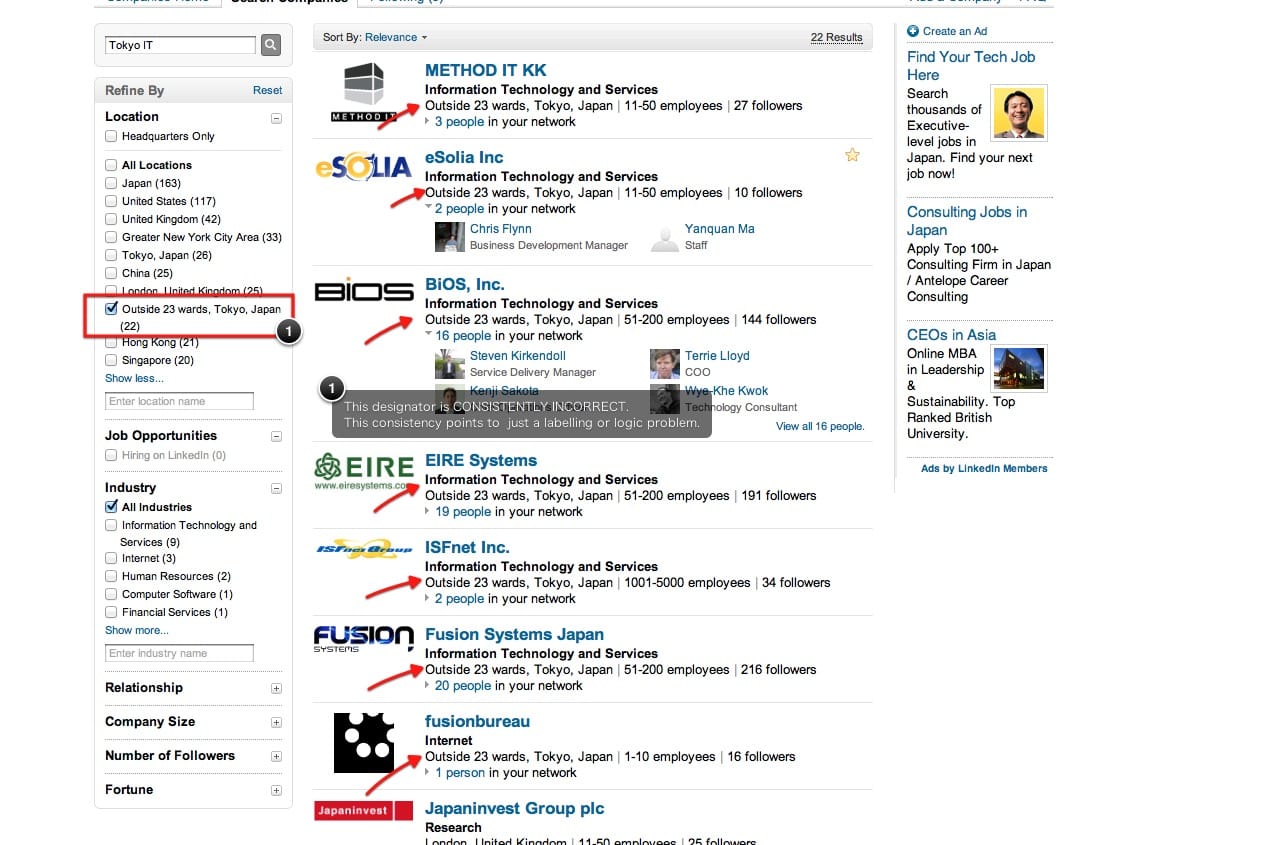Click the Fusion Systems logo
1281x845 pixels.
point(364,639)
